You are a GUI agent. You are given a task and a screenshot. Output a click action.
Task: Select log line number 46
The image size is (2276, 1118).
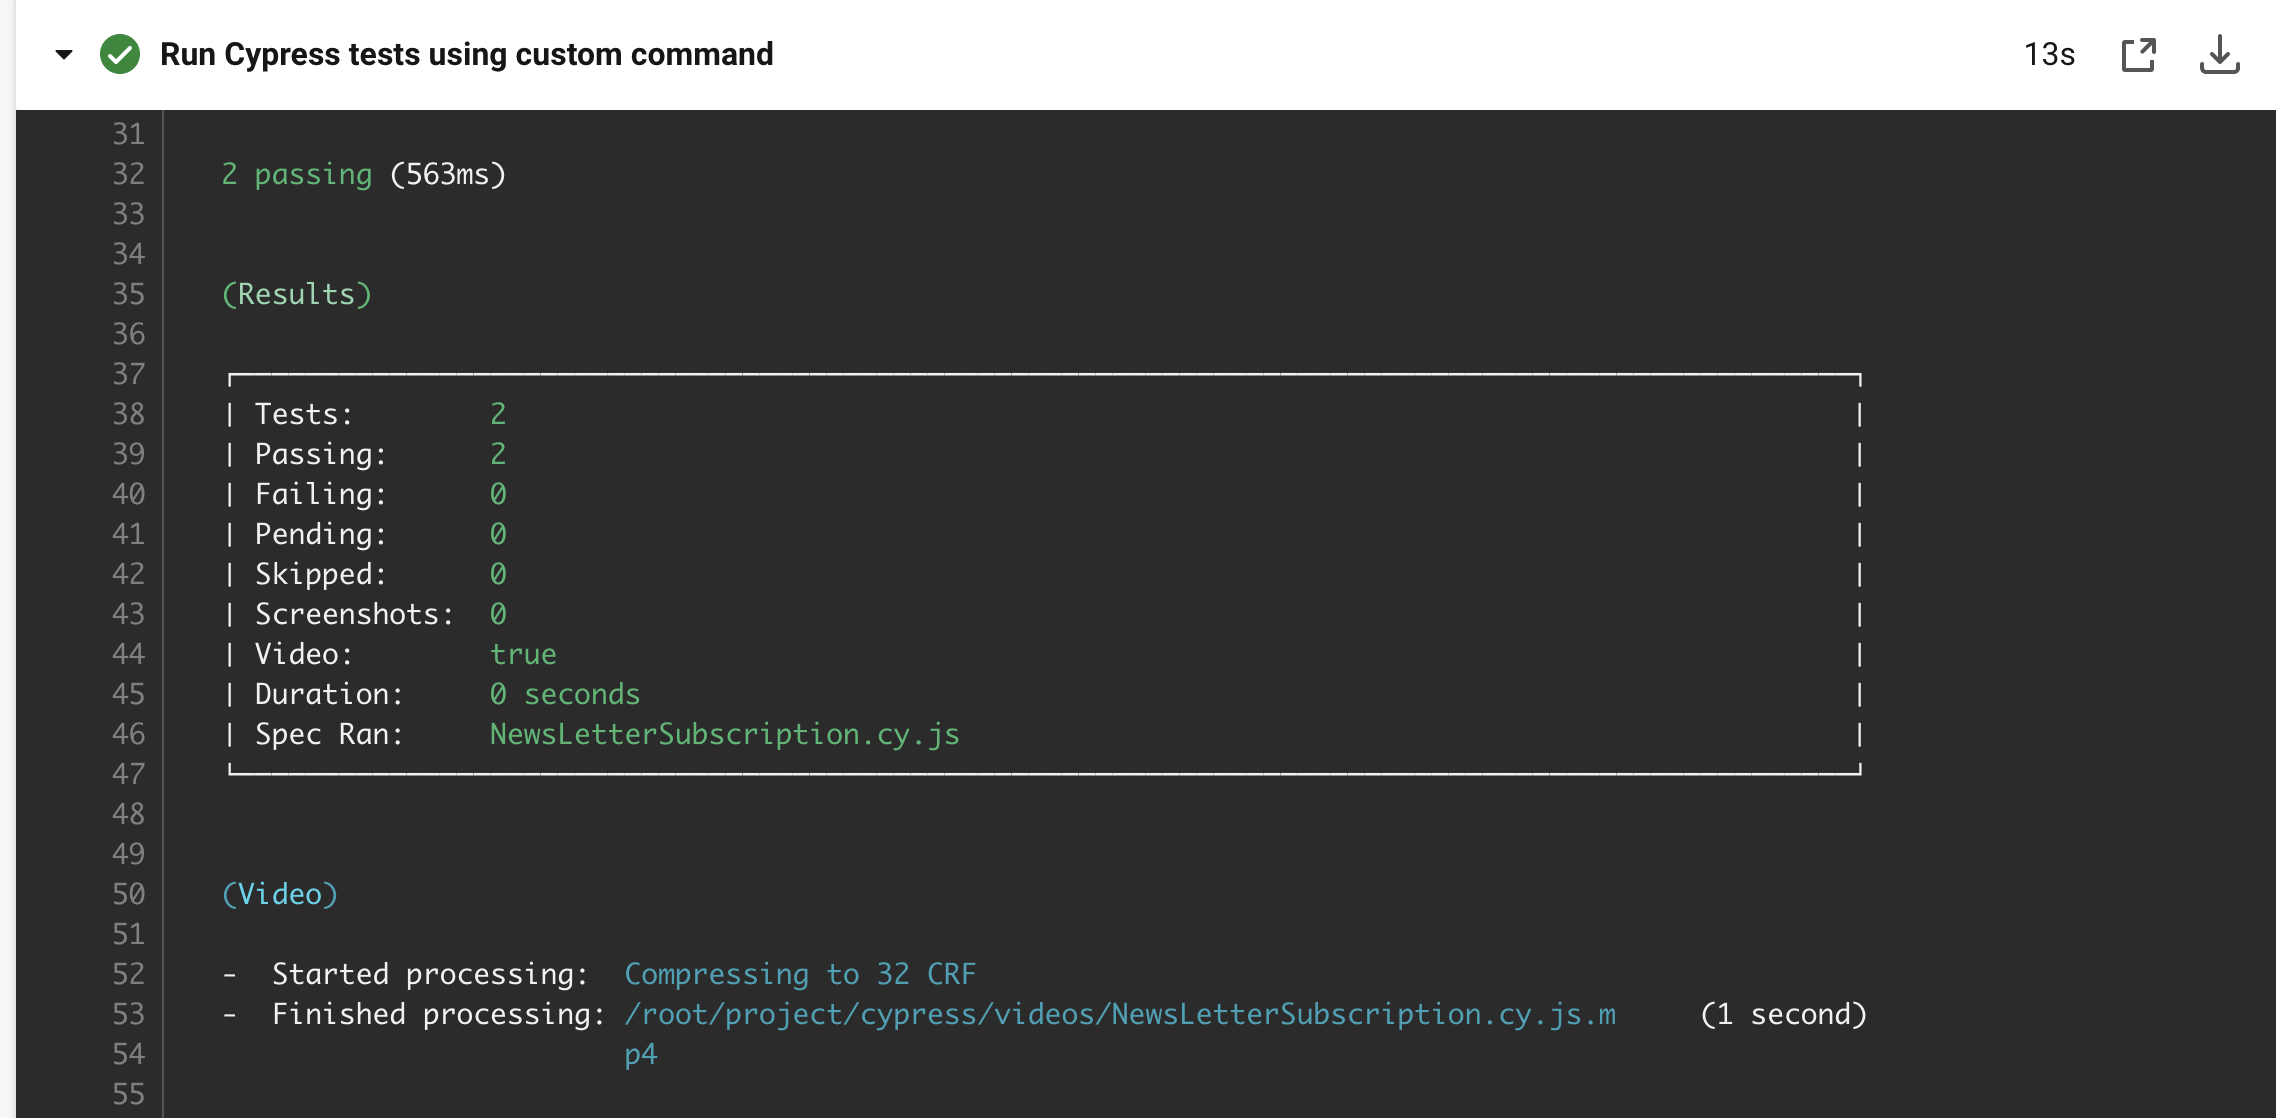pyautogui.click(x=128, y=734)
